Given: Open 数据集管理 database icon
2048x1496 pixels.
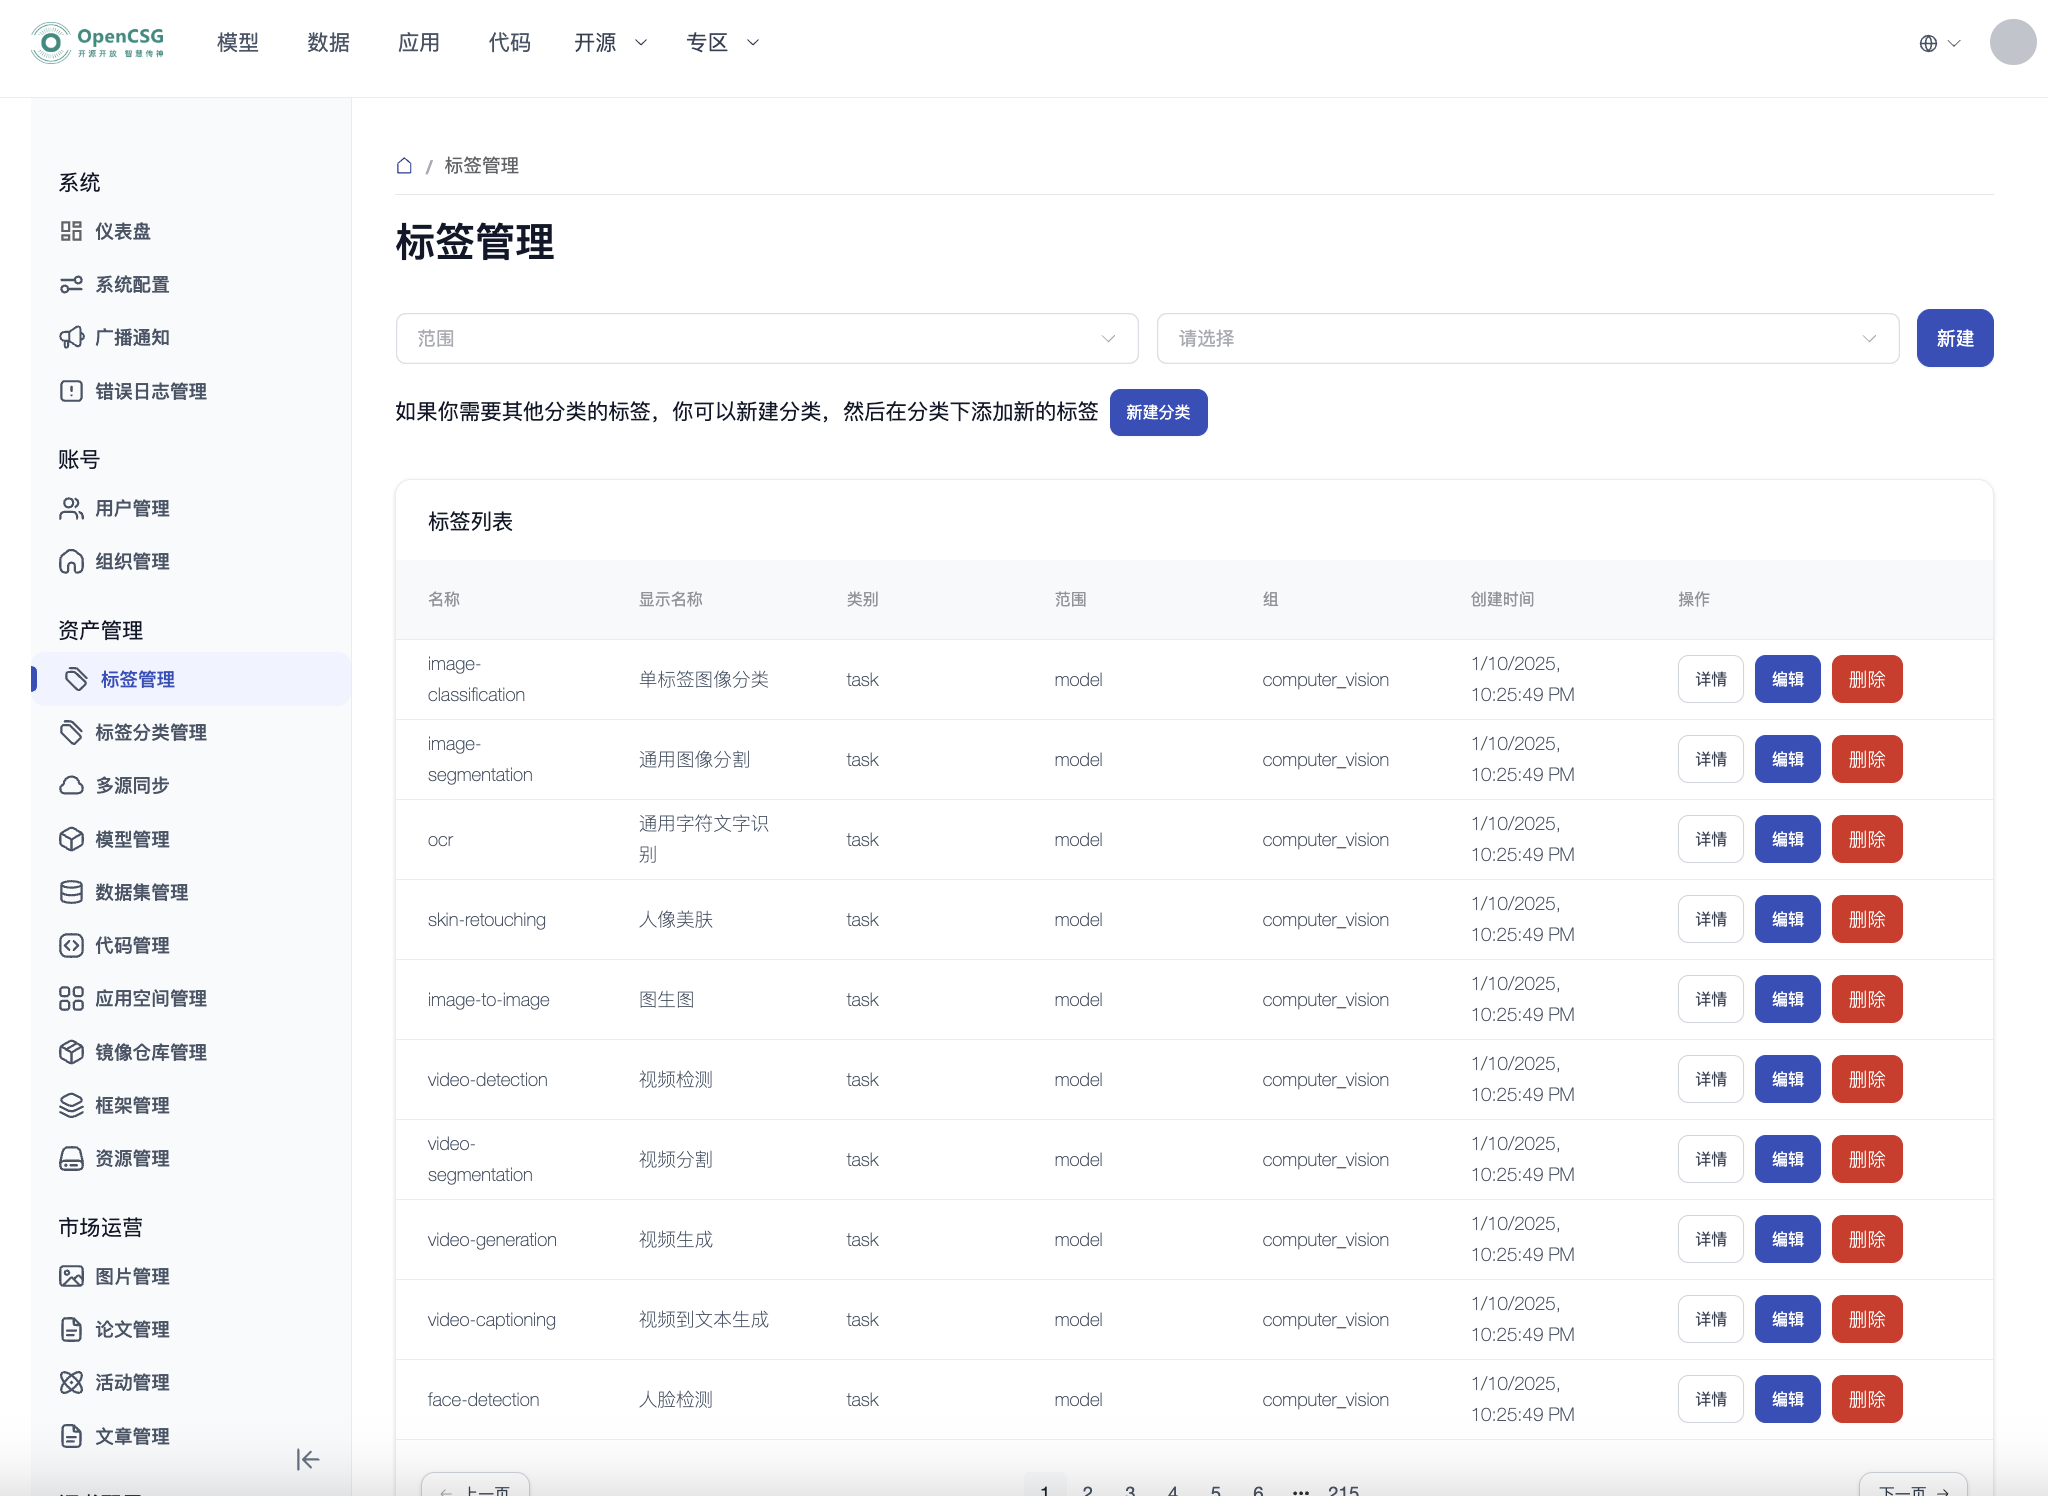Looking at the screenshot, I should click(71, 892).
